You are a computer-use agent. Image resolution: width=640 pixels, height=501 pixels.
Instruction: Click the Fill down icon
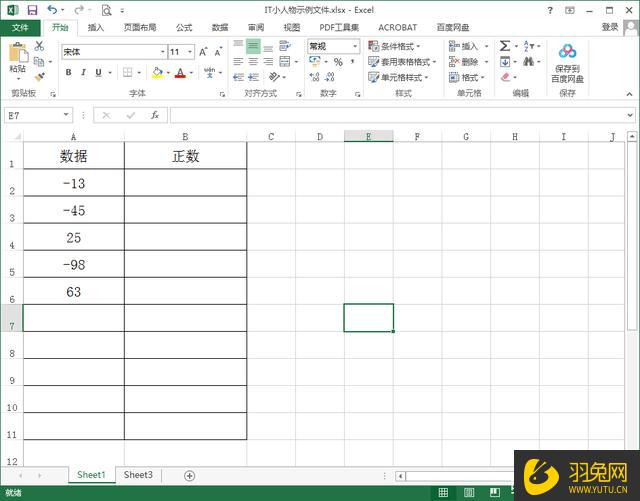tap(505, 62)
